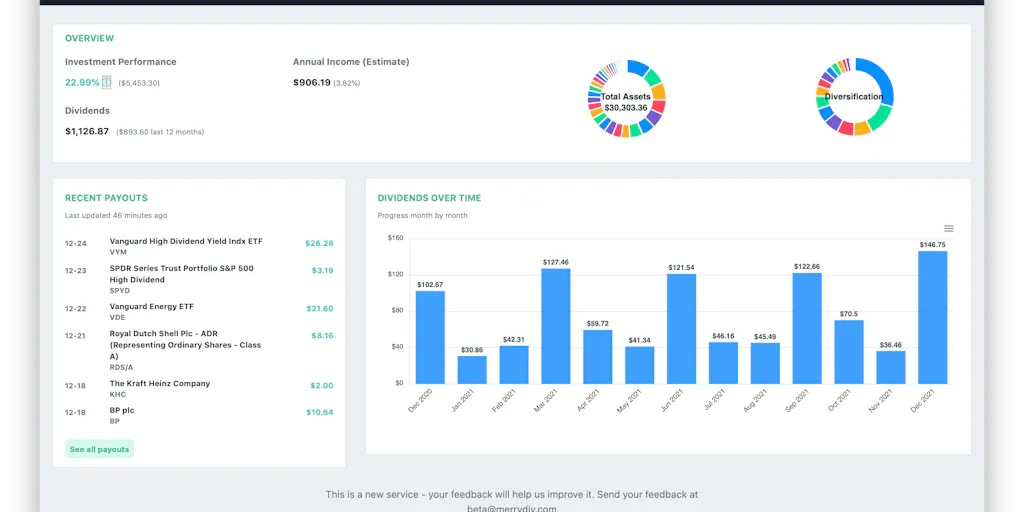Click the $26.28 payout amount
Screen dimensions: 1024x512
pyautogui.click(x=319, y=243)
